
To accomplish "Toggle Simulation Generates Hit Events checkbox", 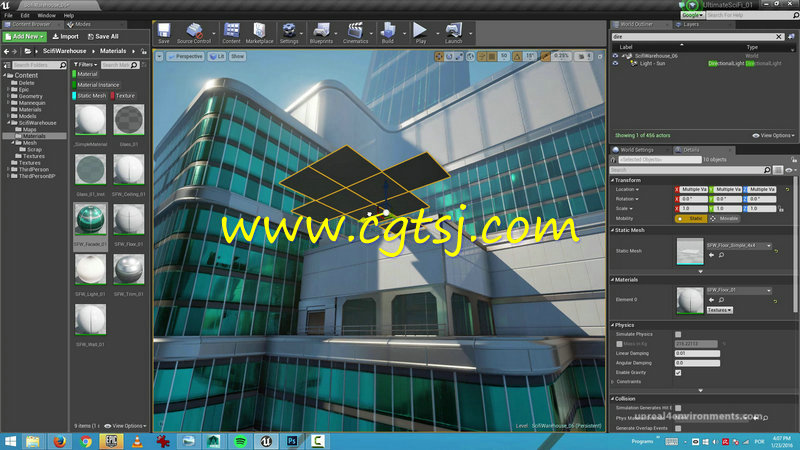I will click(x=678, y=408).
